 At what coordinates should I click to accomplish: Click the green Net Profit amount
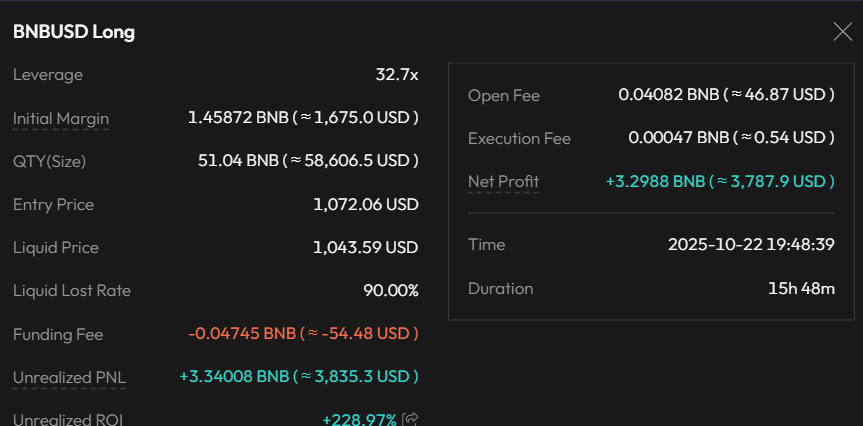(720, 181)
